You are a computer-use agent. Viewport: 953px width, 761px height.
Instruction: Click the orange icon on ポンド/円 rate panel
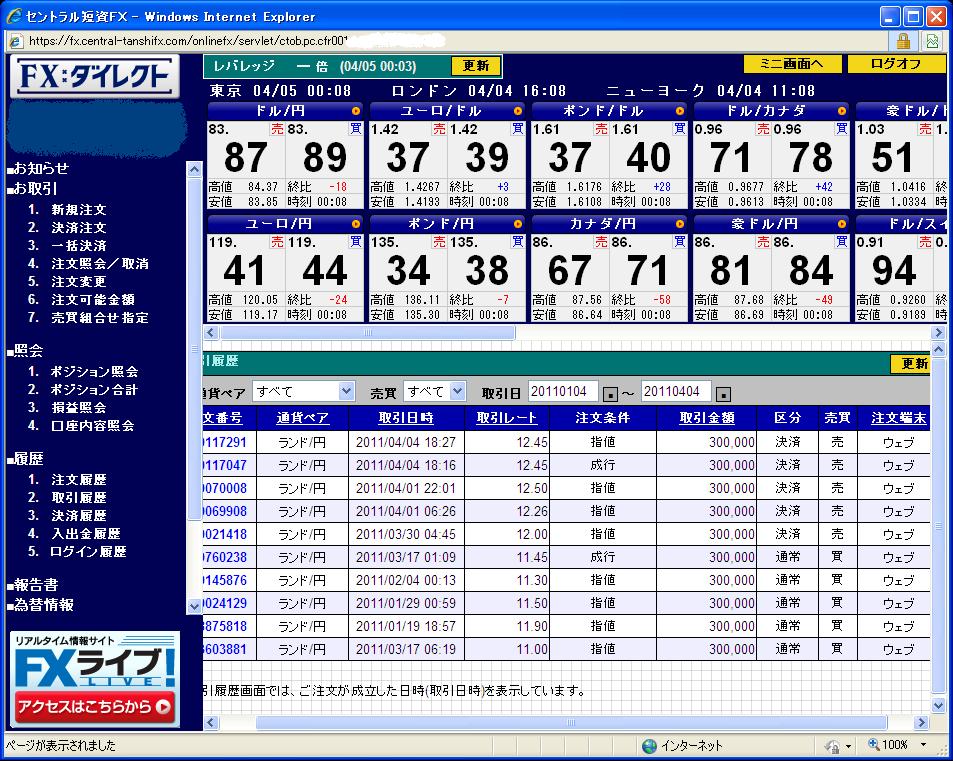(x=518, y=224)
